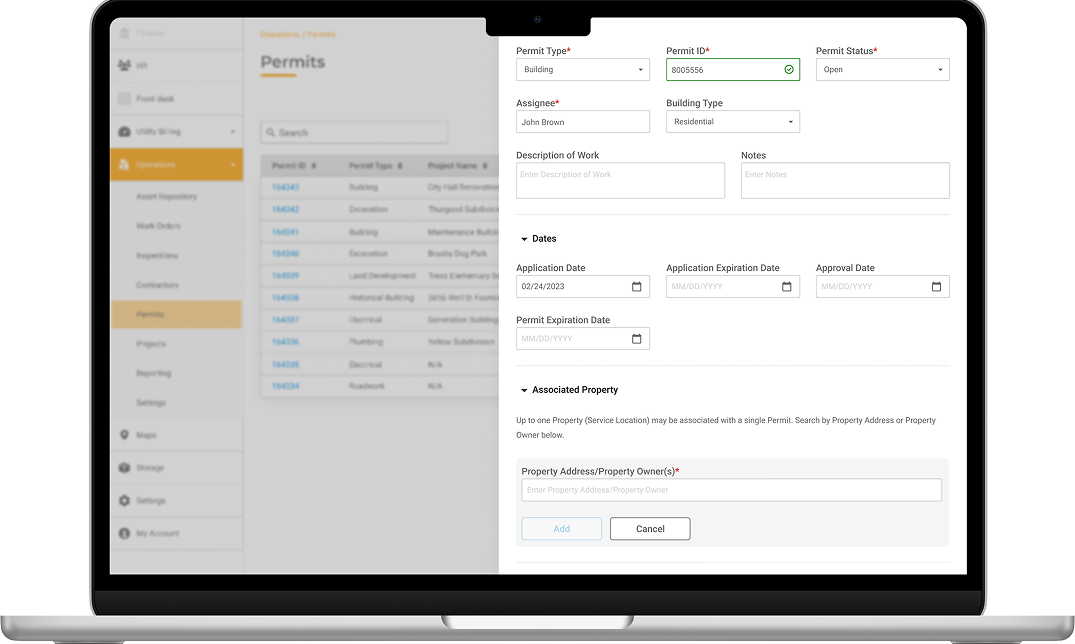Screen dimensions: 1075x644
Task: Open the Application Expiration Date calendar icon
Action: point(786,287)
